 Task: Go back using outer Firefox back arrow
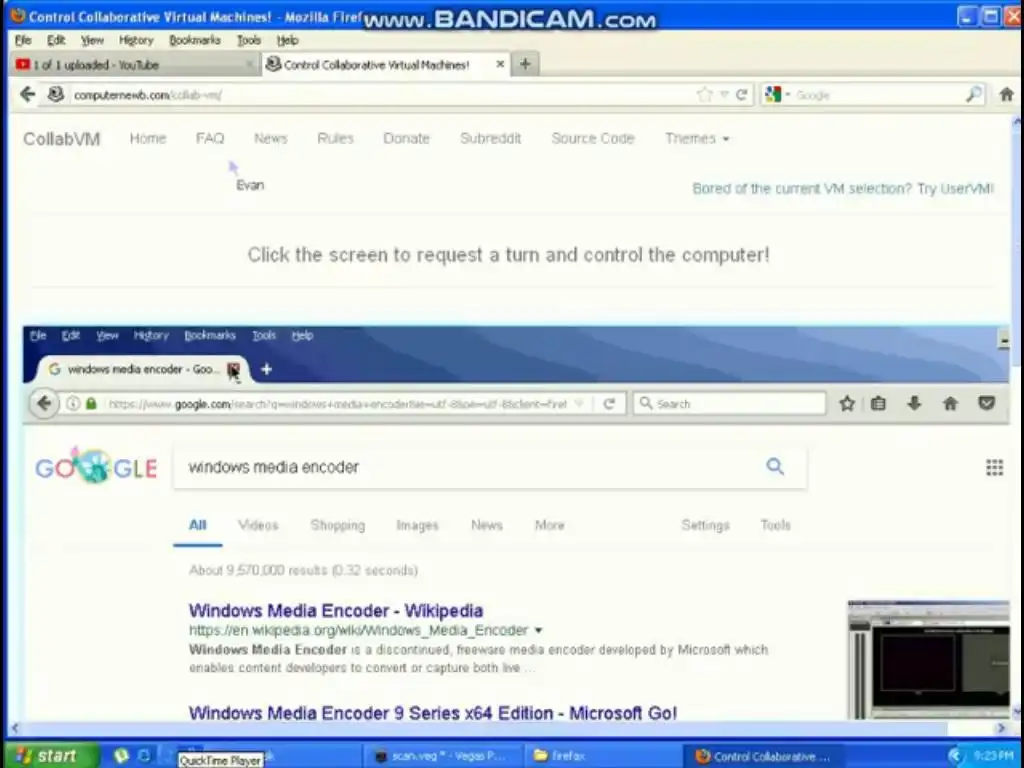point(27,95)
